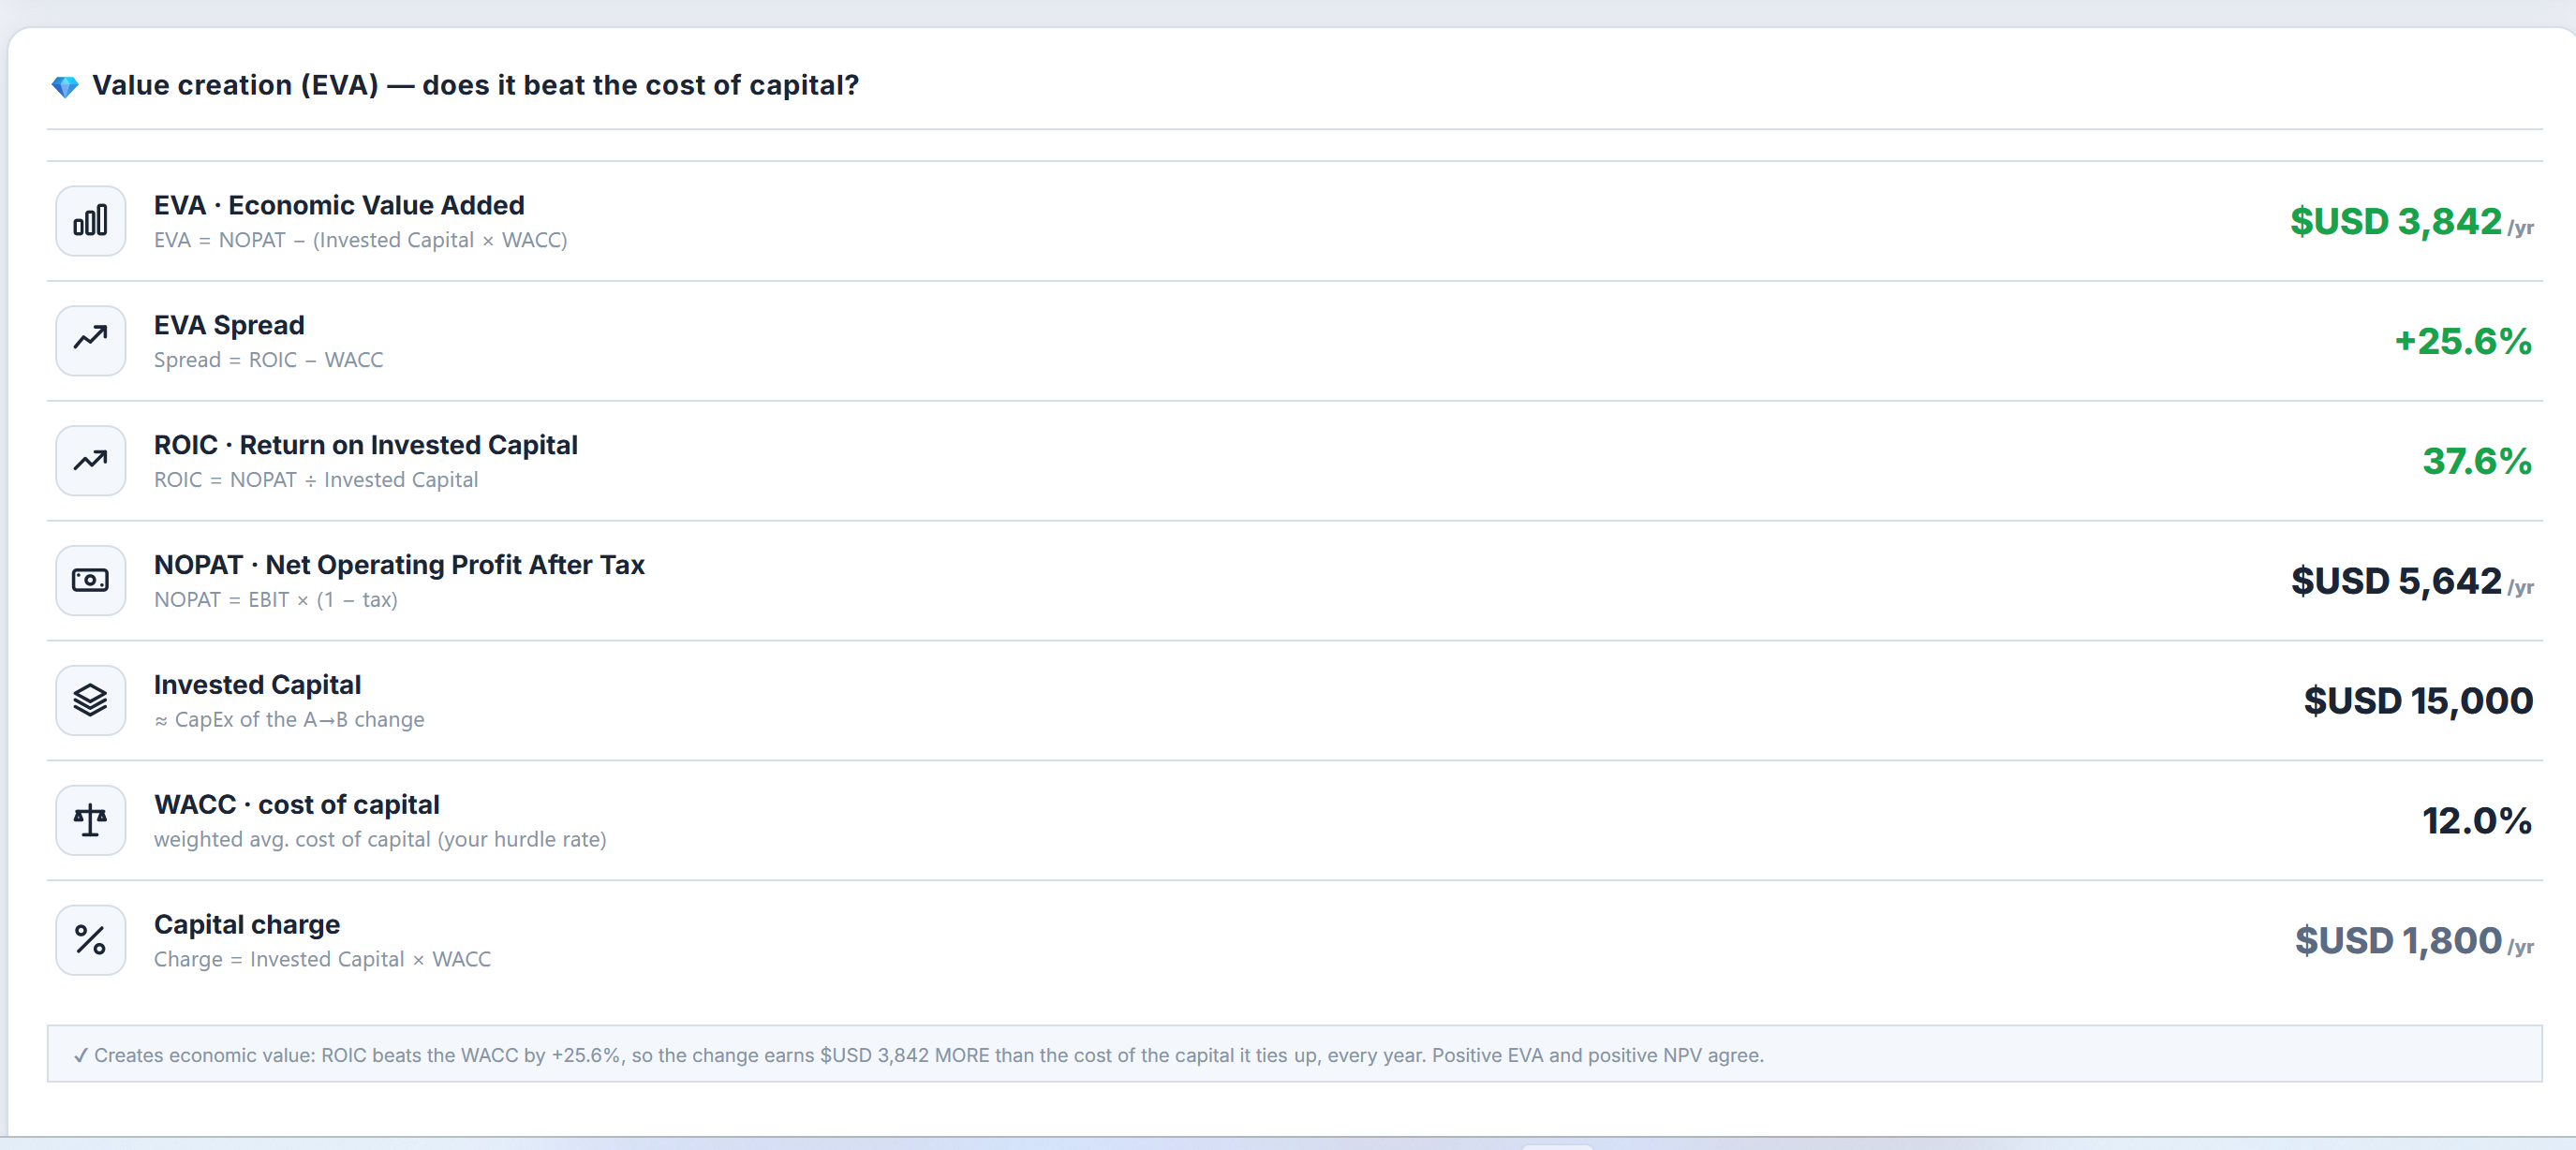Click the Creates economic value summary note
The width and height of the screenshot is (2576, 1150).
point(1294,1054)
